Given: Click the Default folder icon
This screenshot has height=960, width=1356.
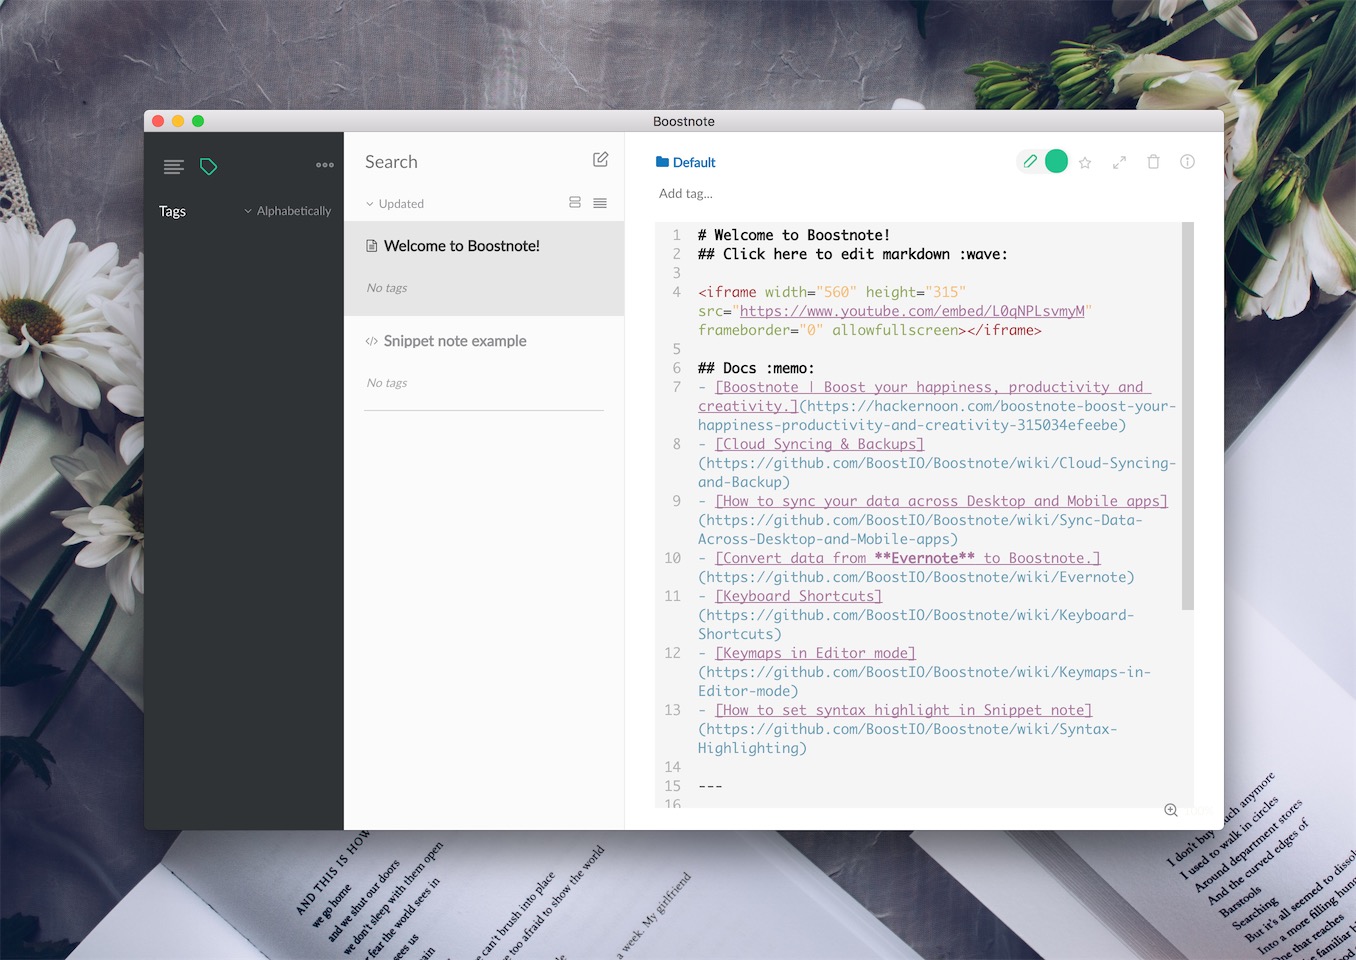Looking at the screenshot, I should [x=662, y=162].
